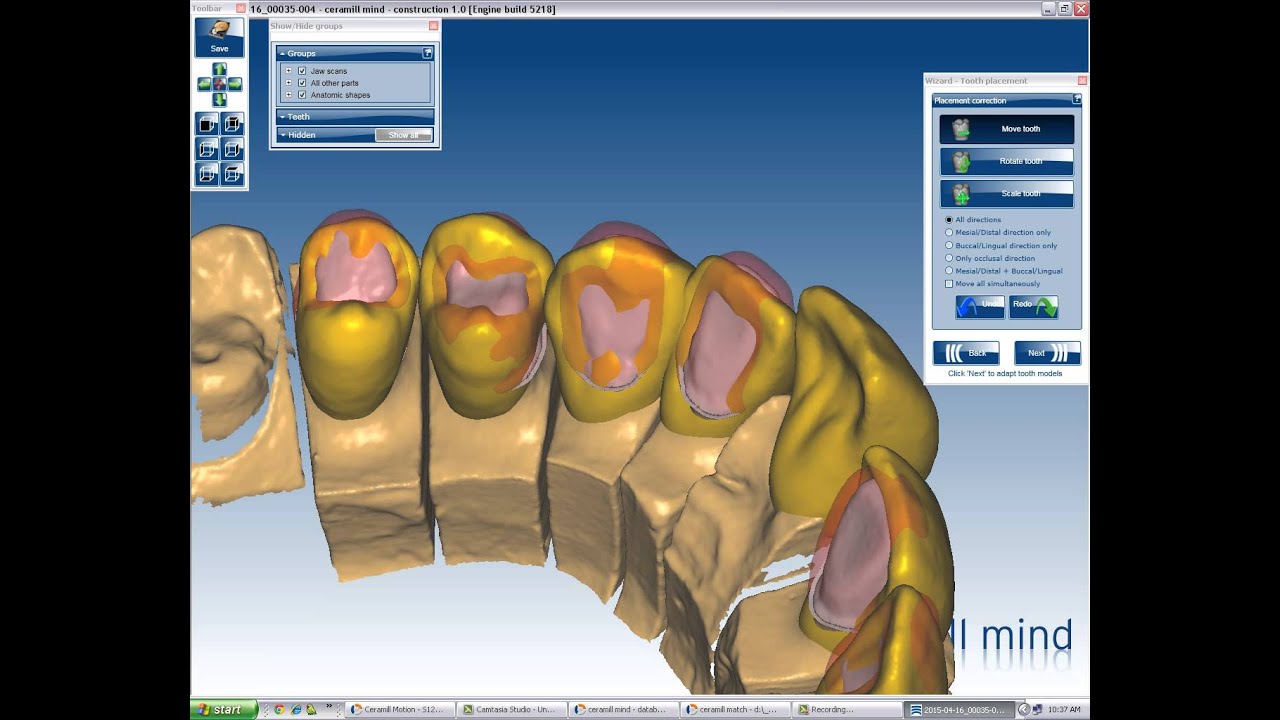Select view cube with black back face, top row
The image size is (1280, 720).
[x=232, y=124]
